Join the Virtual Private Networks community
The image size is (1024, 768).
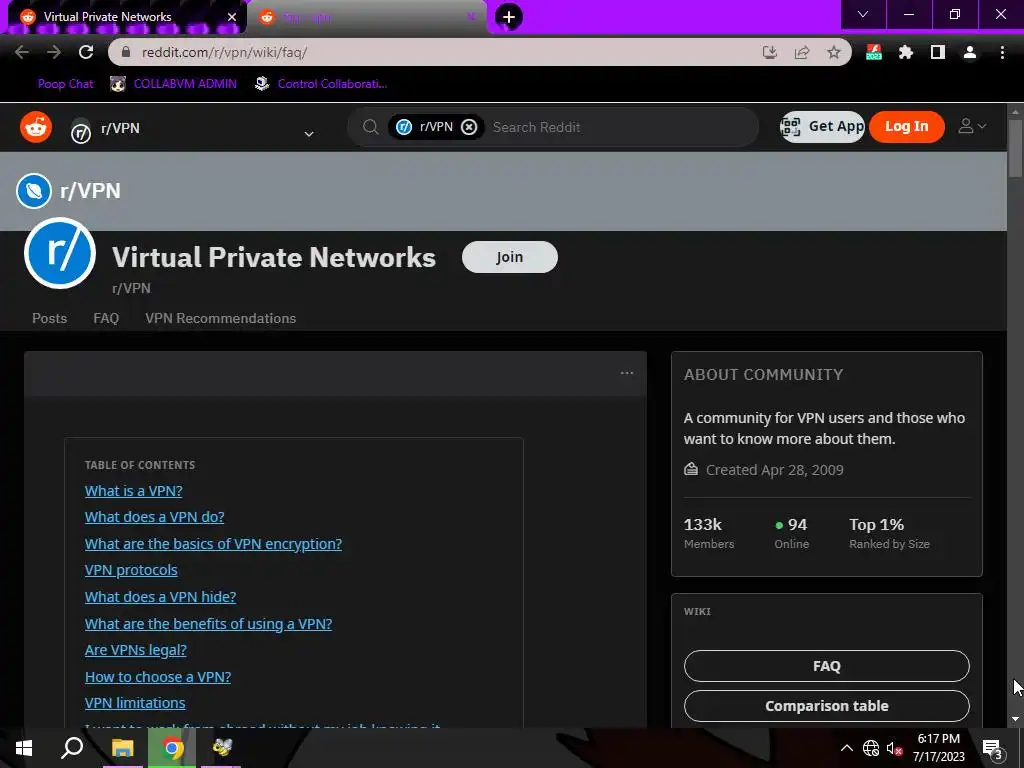509,257
